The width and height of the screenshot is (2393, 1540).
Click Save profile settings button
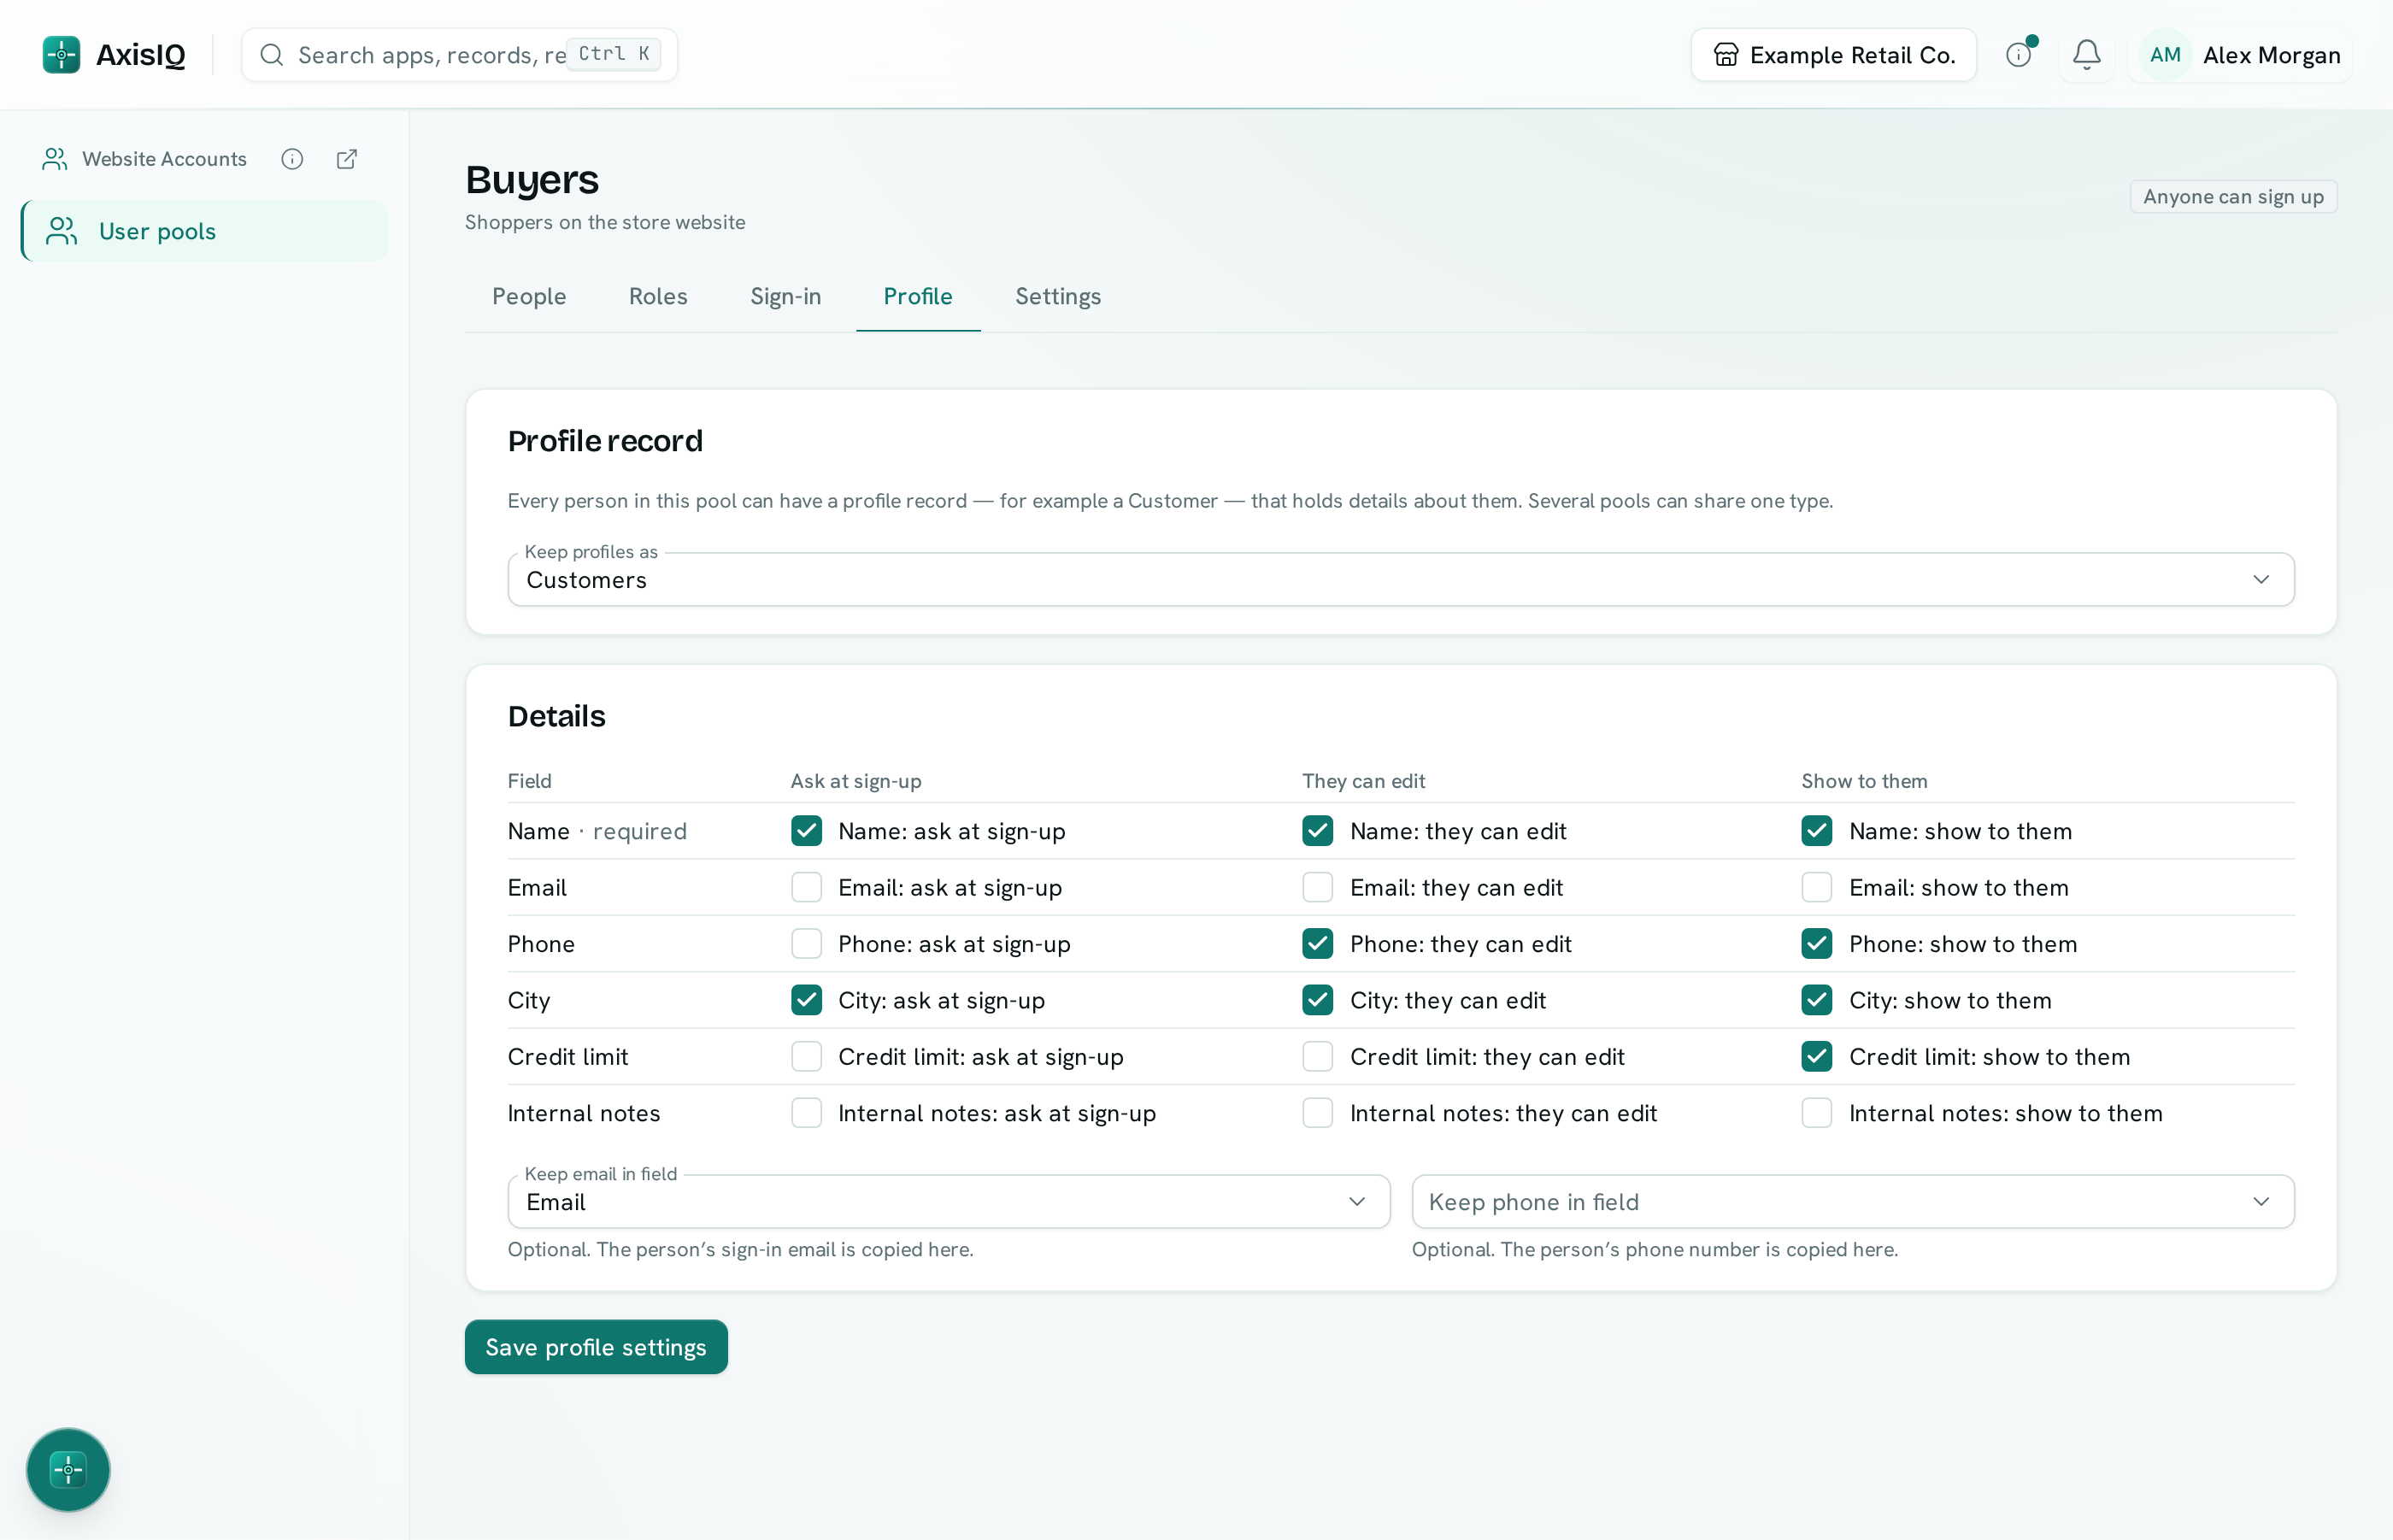596,1347
